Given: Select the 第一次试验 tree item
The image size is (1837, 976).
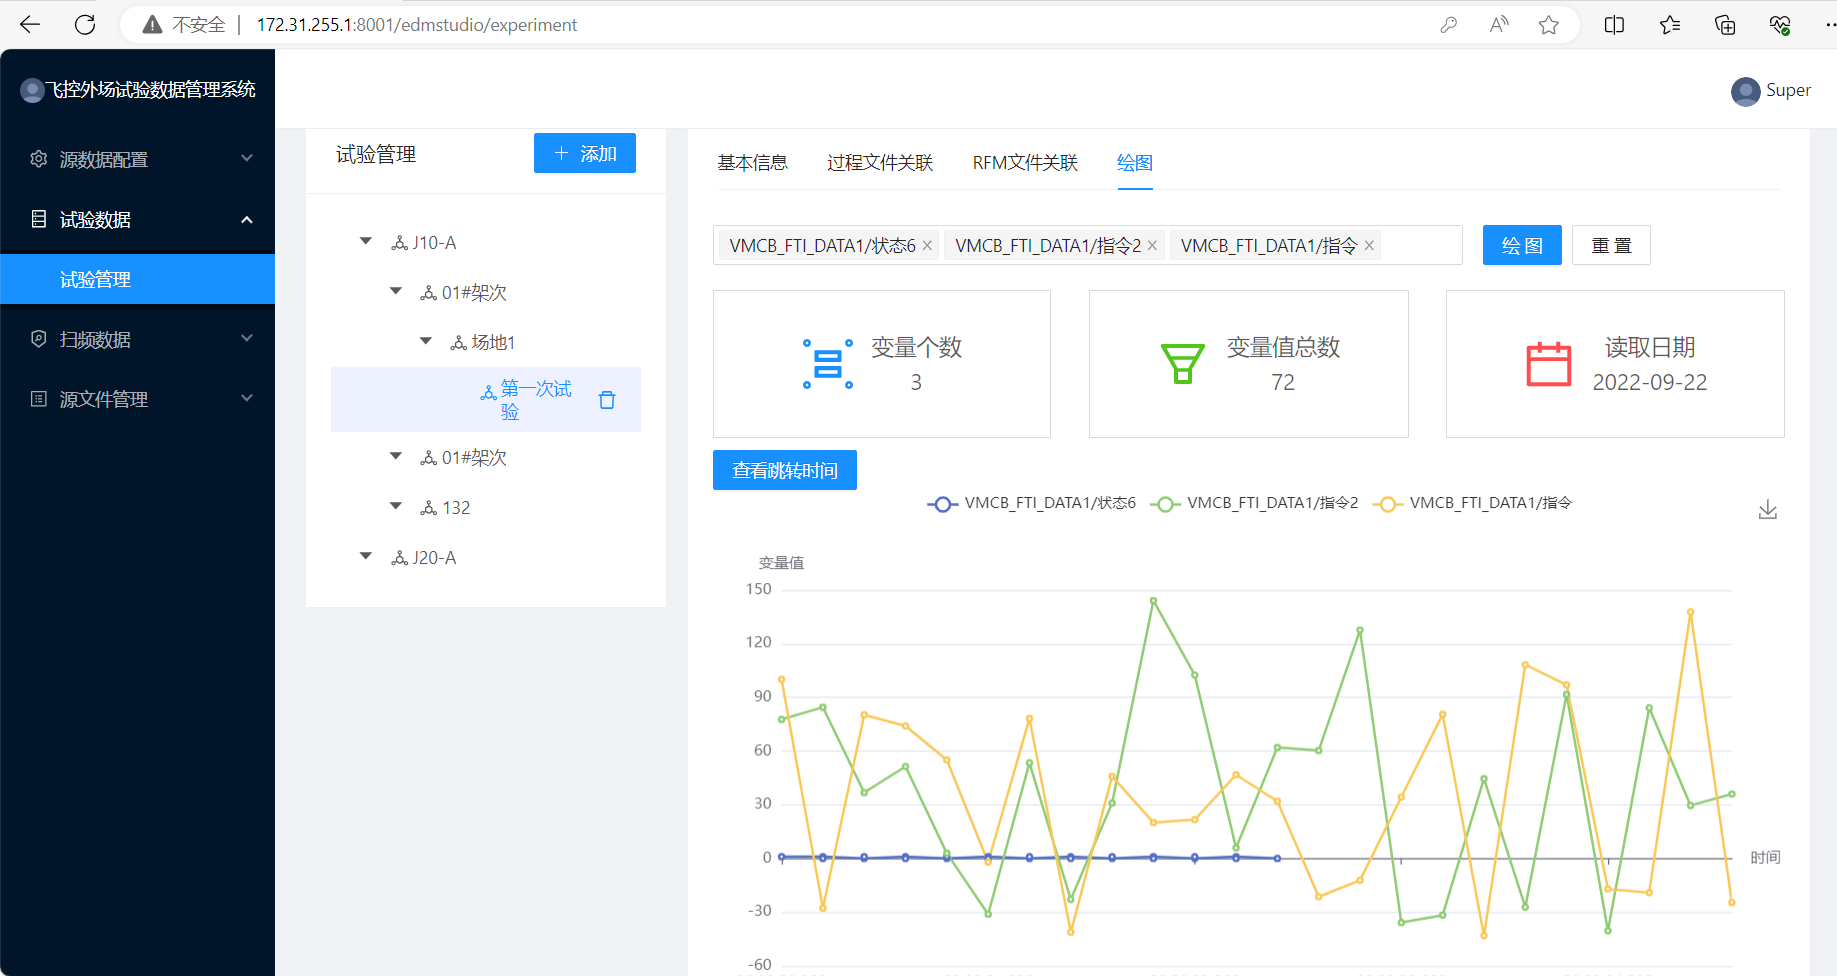Looking at the screenshot, I should click(x=486, y=400).
